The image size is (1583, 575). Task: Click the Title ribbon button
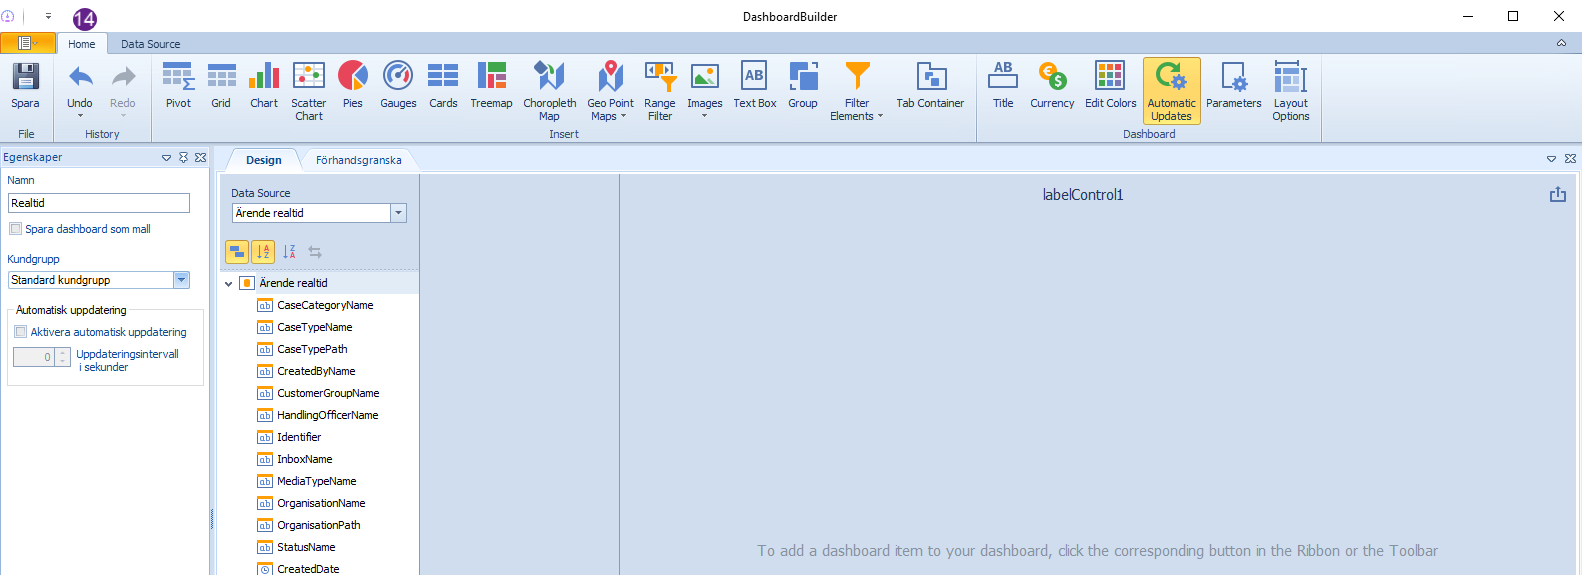pos(1003,86)
